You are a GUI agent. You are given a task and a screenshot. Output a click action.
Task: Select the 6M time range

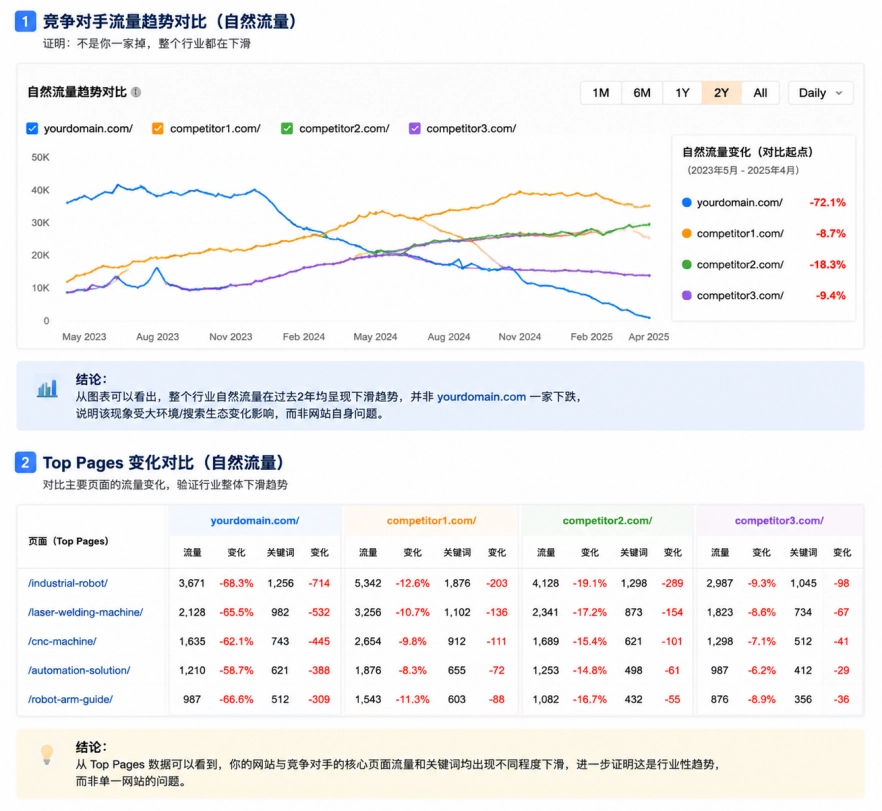pyautogui.click(x=642, y=93)
